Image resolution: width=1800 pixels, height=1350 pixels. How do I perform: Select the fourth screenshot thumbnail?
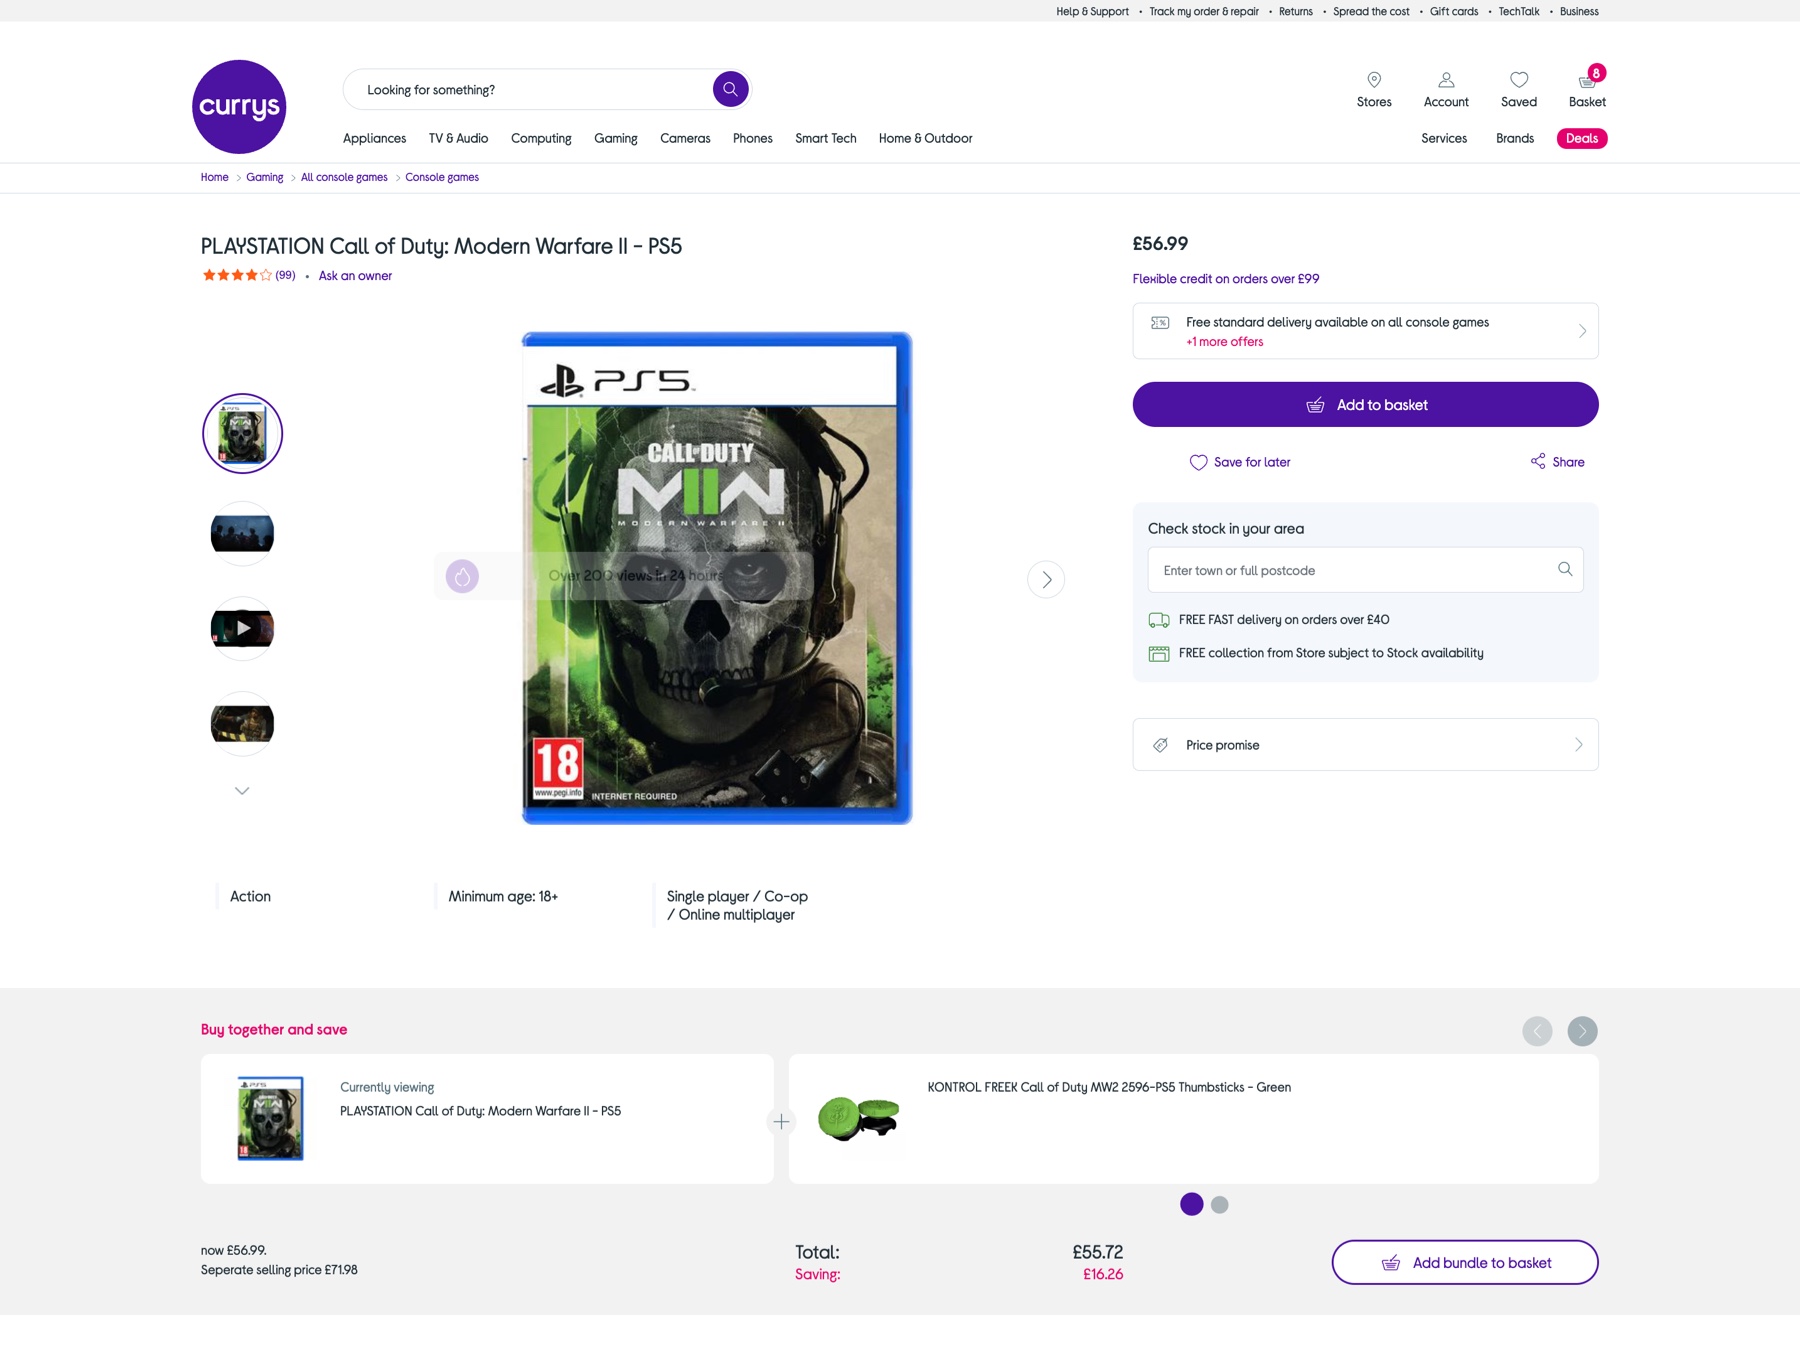coord(242,723)
